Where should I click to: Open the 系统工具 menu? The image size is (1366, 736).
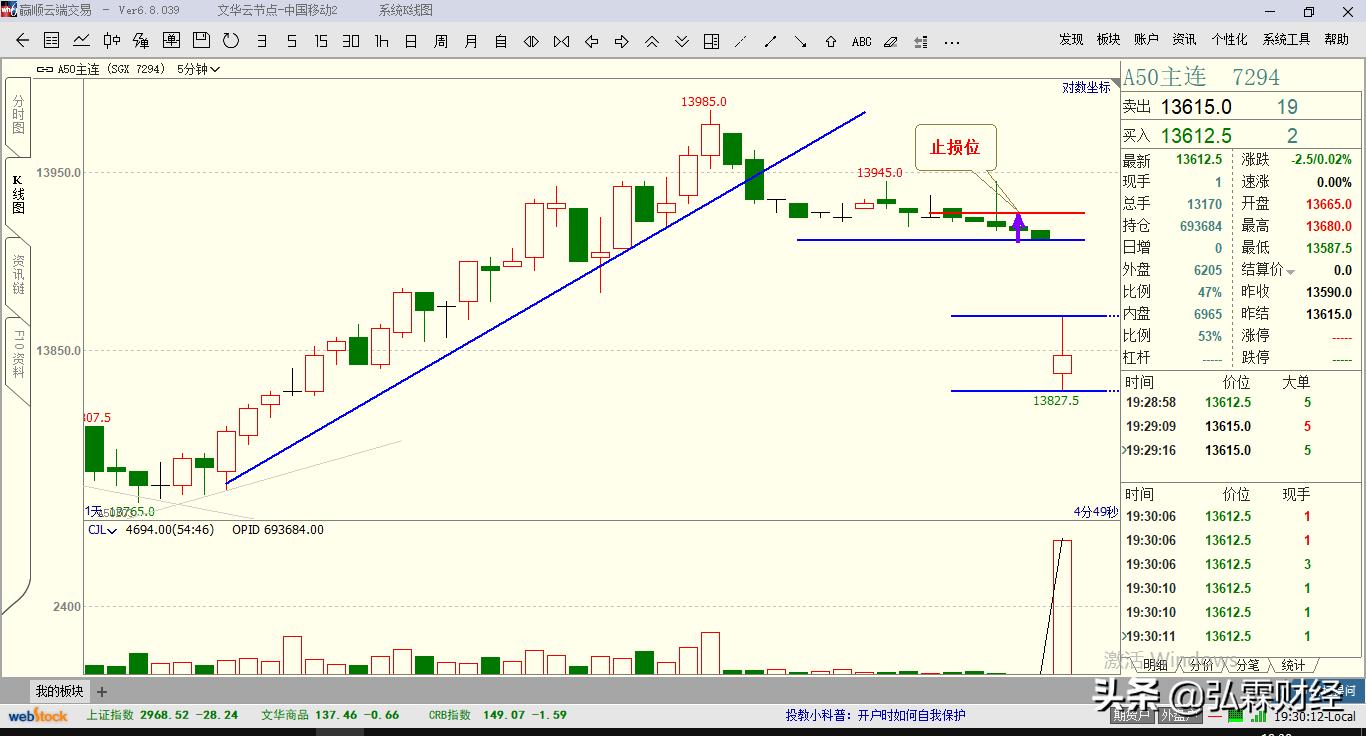pyautogui.click(x=1286, y=40)
